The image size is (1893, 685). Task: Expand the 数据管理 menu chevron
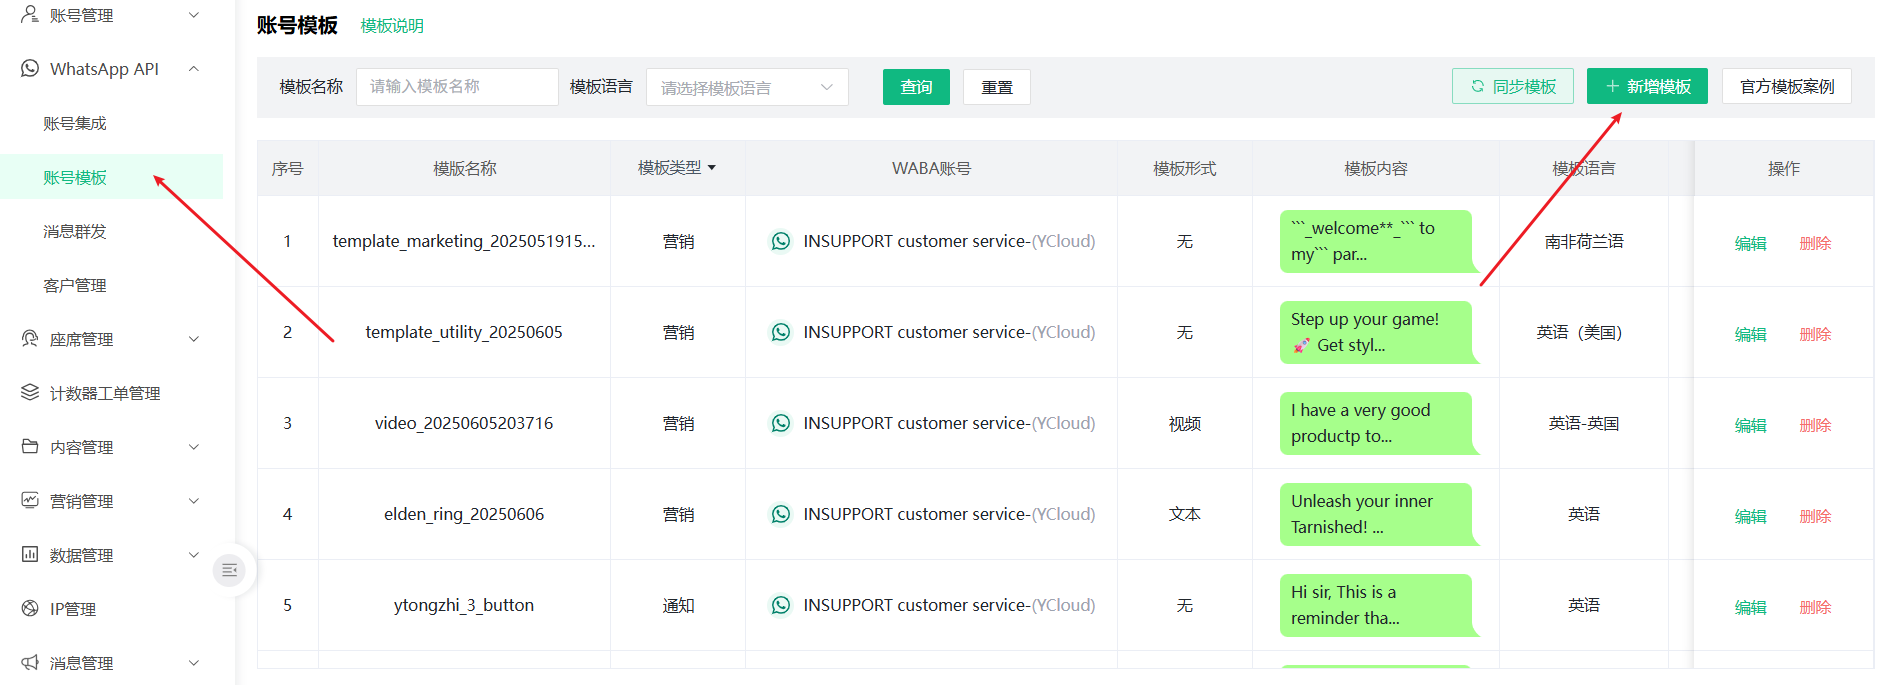click(x=194, y=555)
